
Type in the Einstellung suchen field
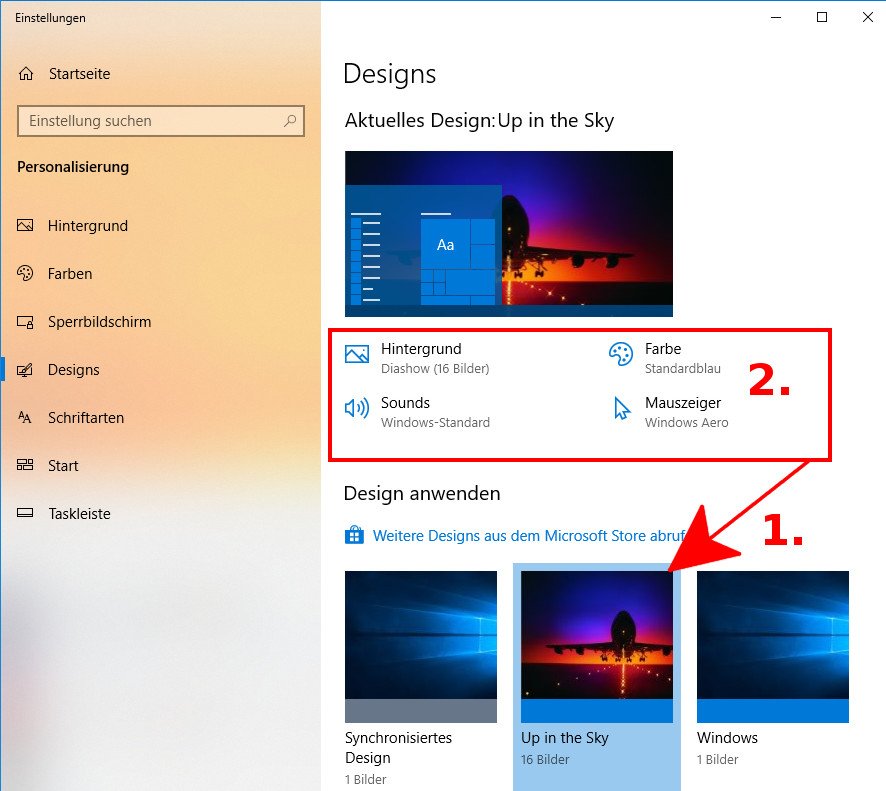pos(150,121)
